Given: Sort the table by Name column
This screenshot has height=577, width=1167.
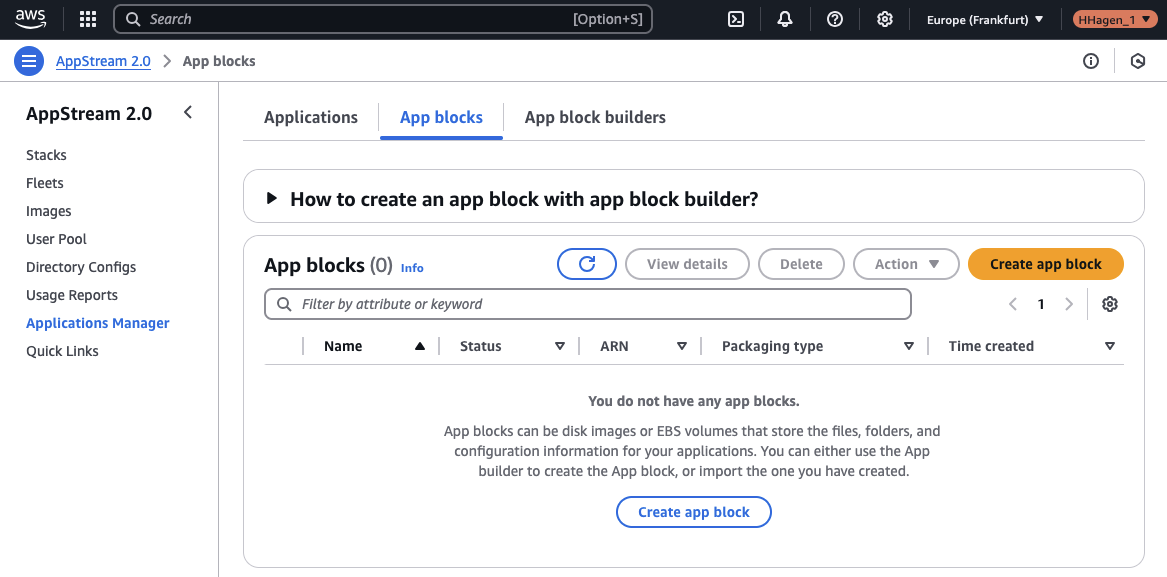Looking at the screenshot, I should (x=343, y=345).
